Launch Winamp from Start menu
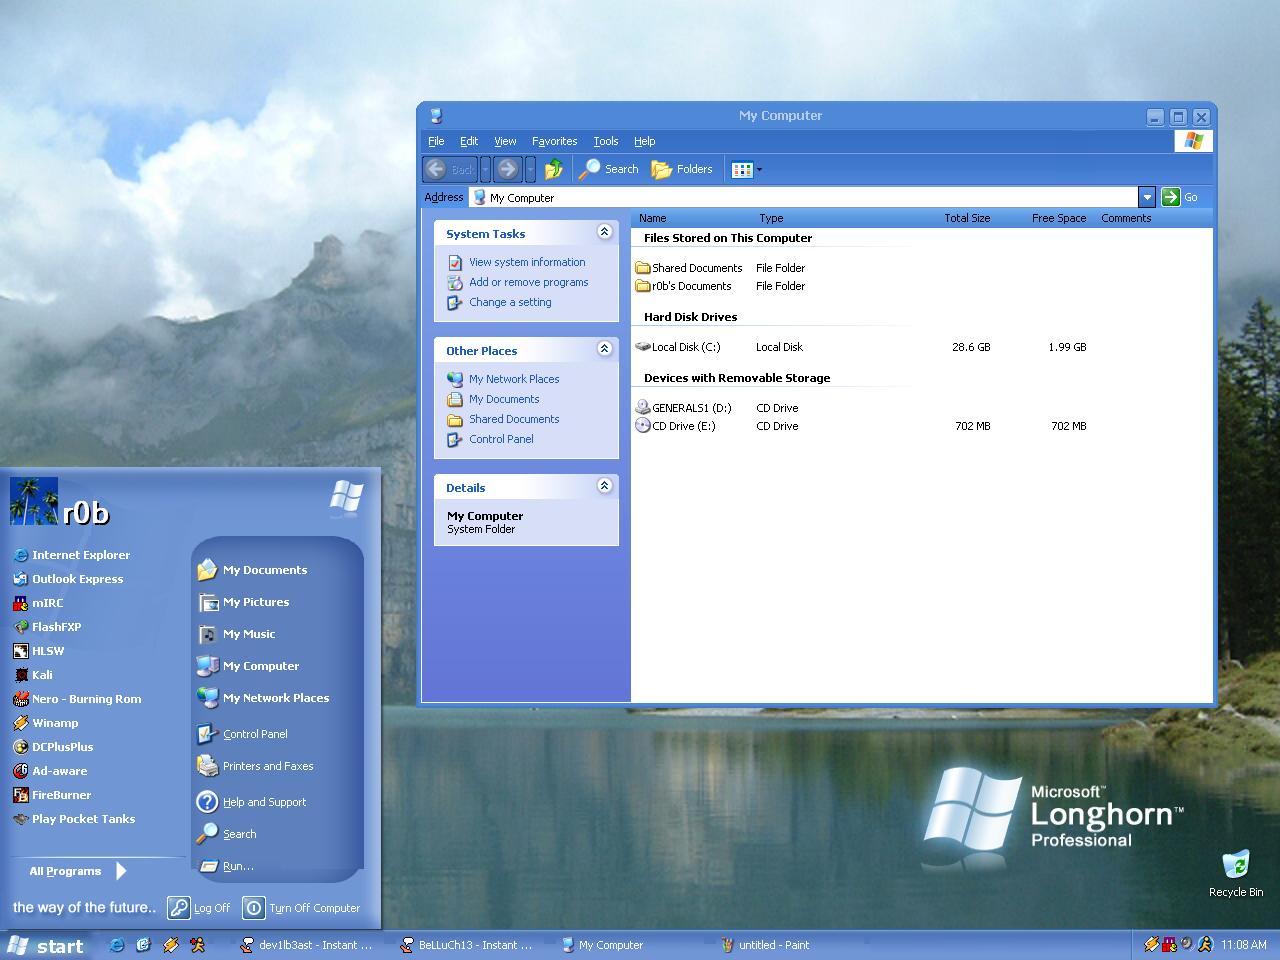The image size is (1280, 960). click(45, 723)
